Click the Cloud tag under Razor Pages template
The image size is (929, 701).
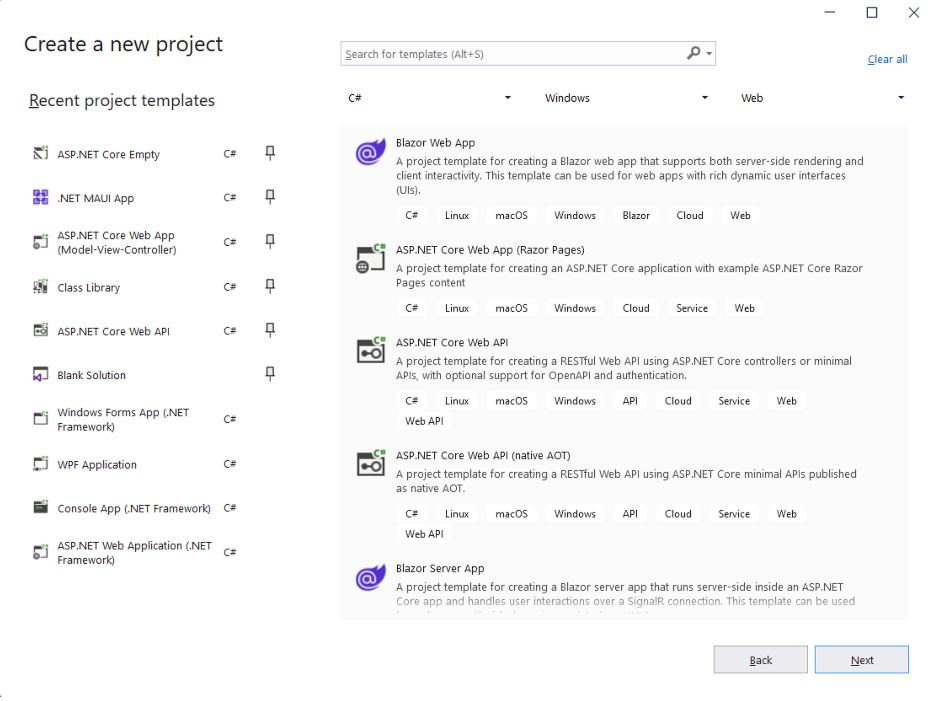[x=636, y=308]
